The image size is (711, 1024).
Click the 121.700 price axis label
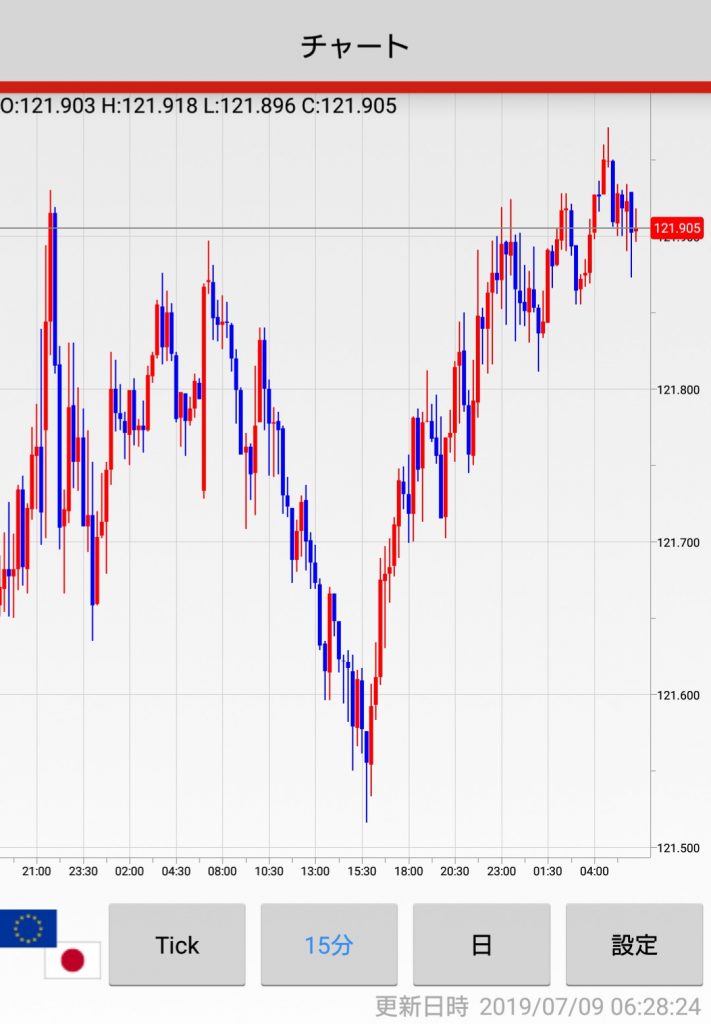(677, 543)
